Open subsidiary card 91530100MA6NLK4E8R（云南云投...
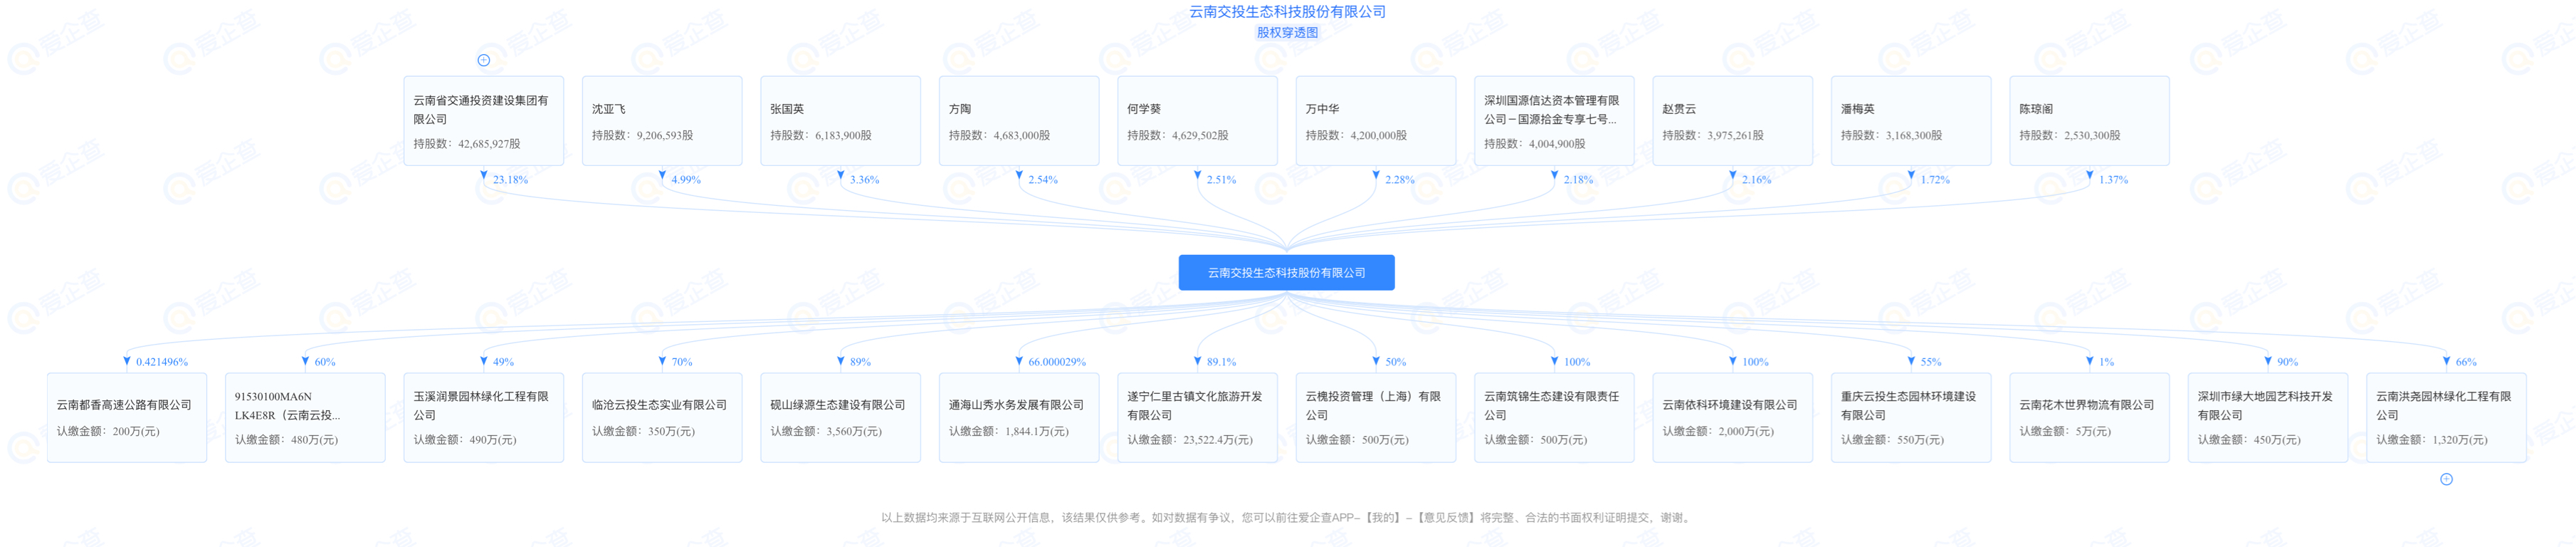The image size is (2576, 547). [x=305, y=418]
